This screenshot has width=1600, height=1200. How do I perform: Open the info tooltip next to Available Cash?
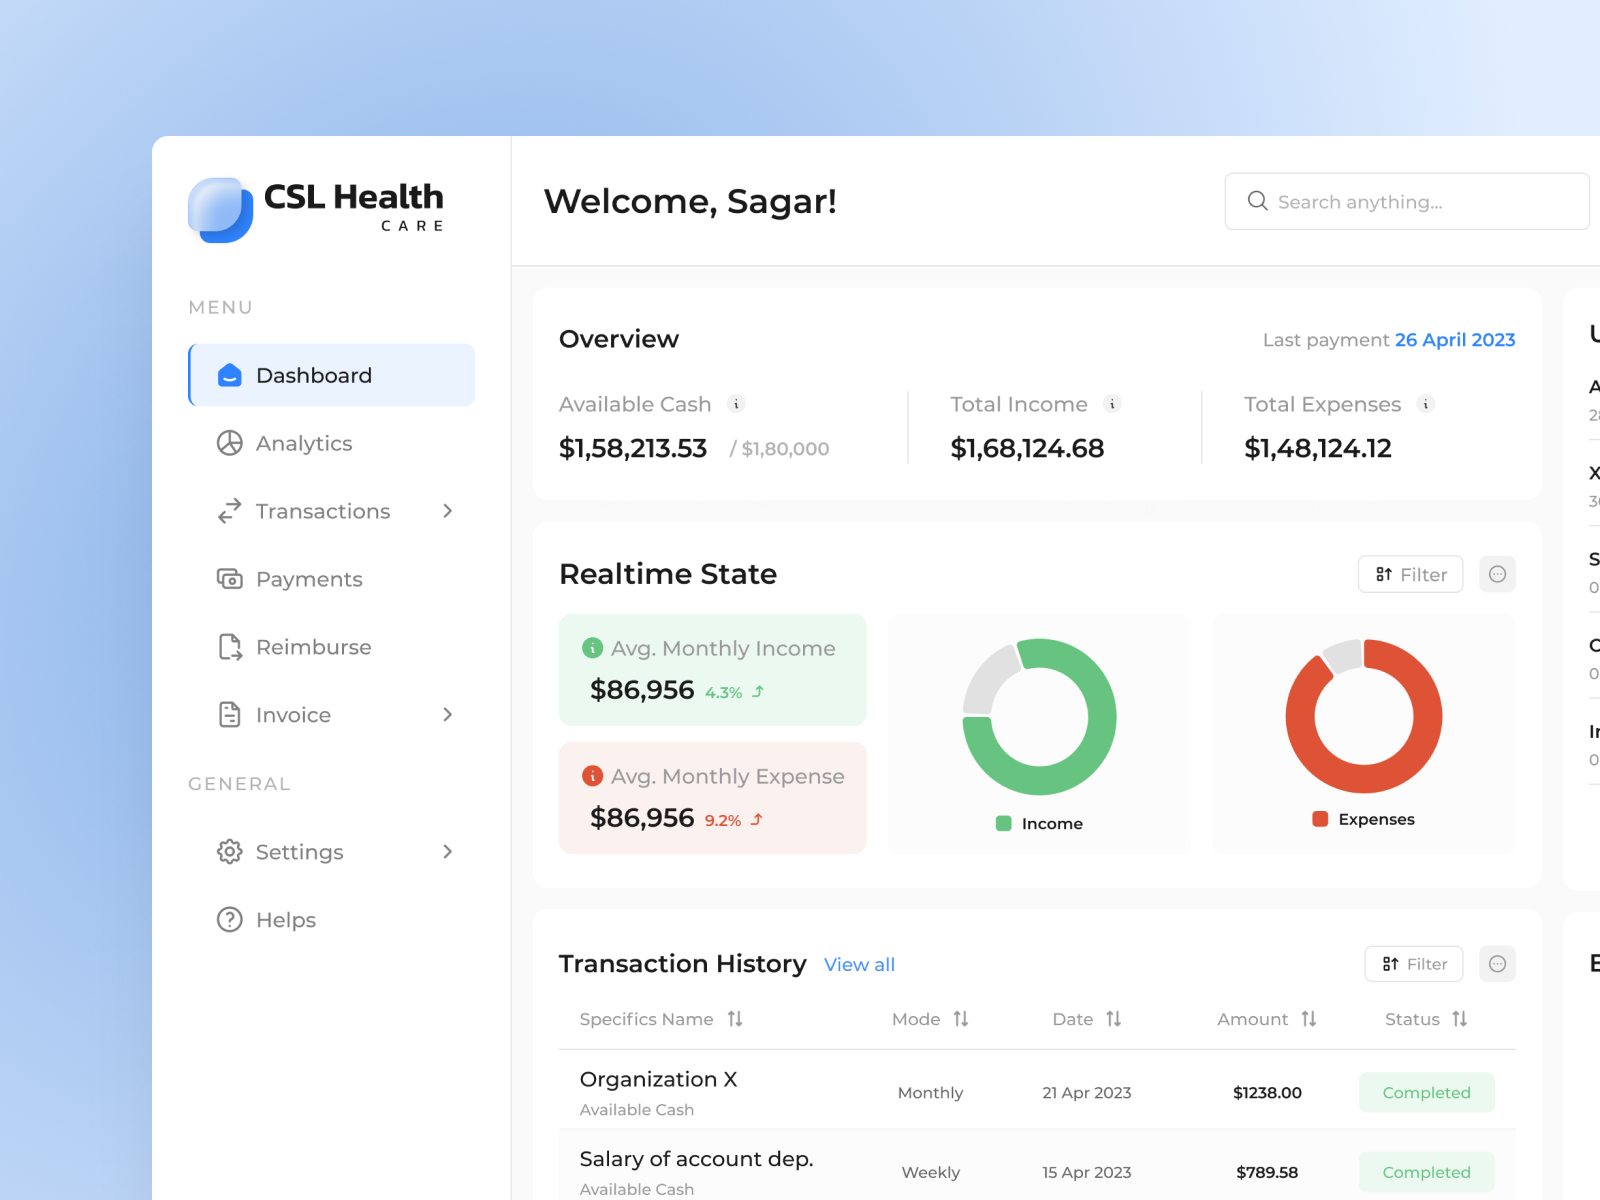click(737, 404)
